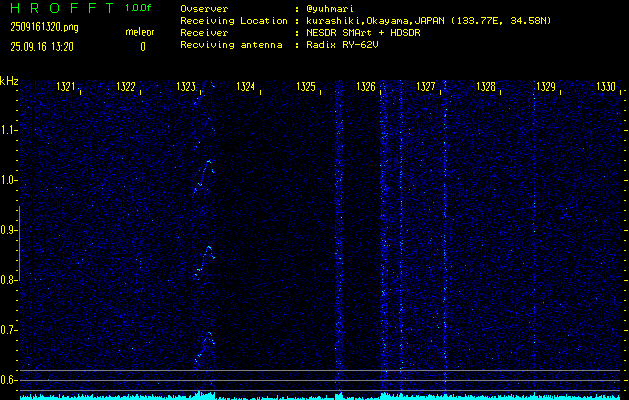
Task: Click the cyan signal level graph at bottom
Action: [320, 396]
